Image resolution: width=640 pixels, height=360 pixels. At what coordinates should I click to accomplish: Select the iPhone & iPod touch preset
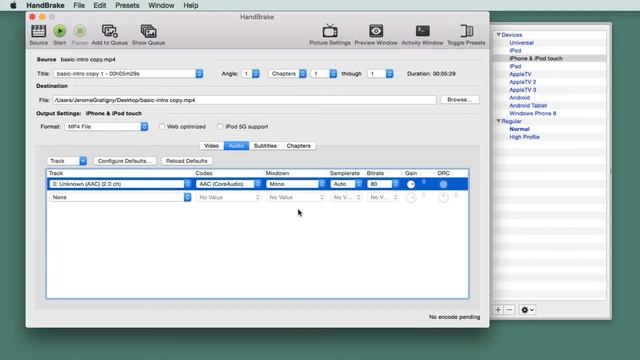536,58
